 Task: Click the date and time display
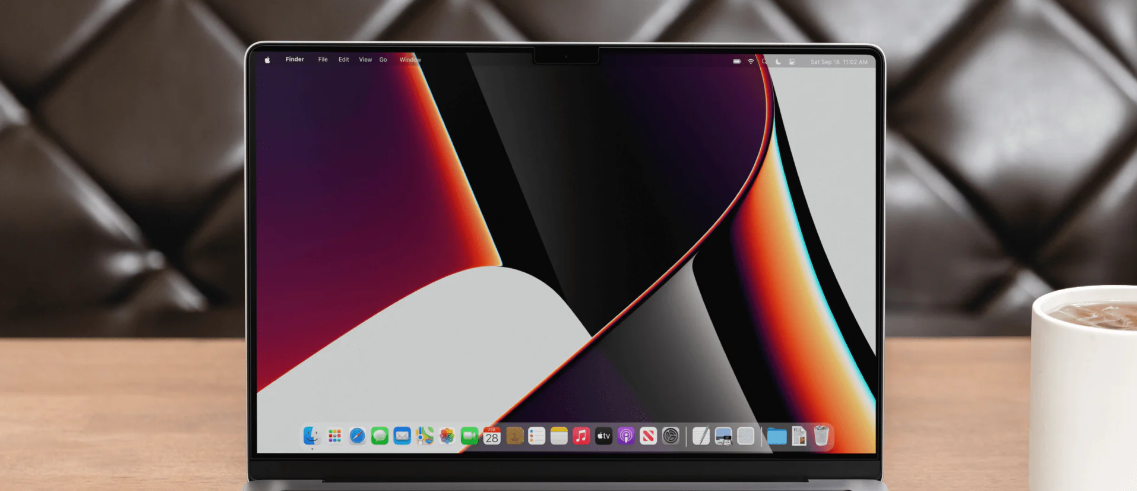839,62
